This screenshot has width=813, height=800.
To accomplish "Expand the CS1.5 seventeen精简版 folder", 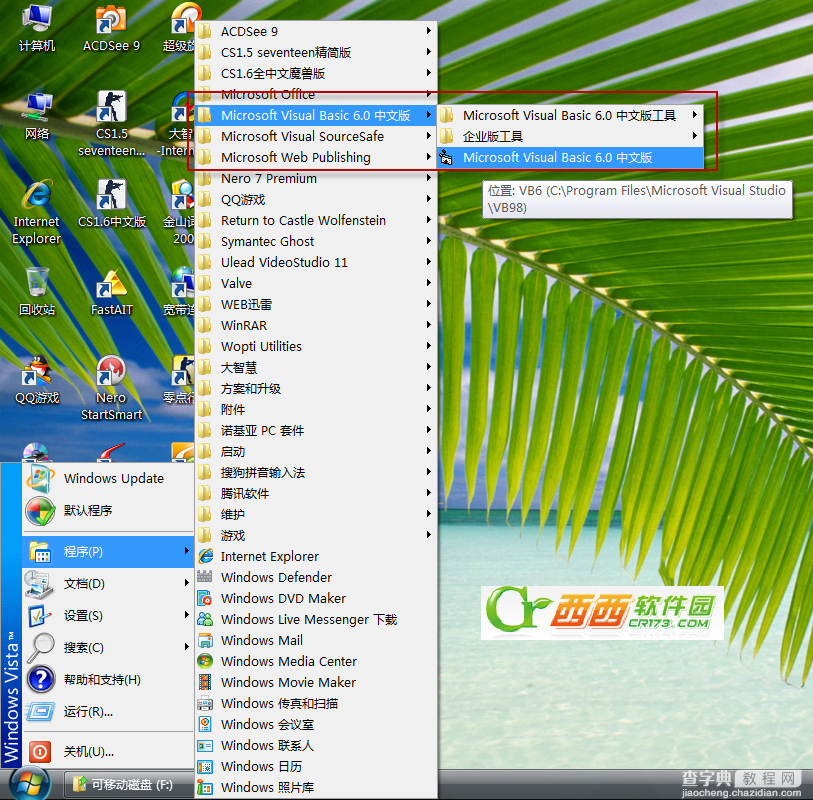I will pos(316,52).
